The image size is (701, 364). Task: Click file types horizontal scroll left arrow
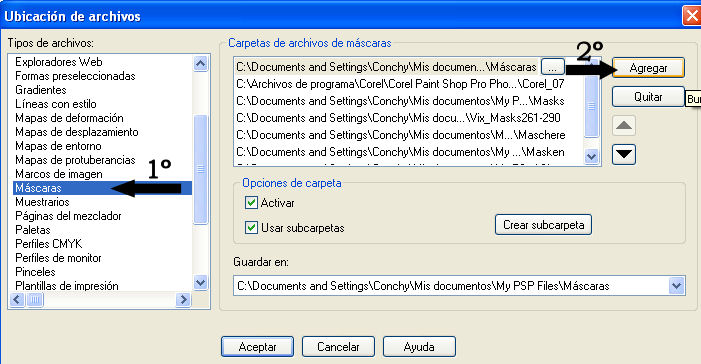(x=17, y=299)
